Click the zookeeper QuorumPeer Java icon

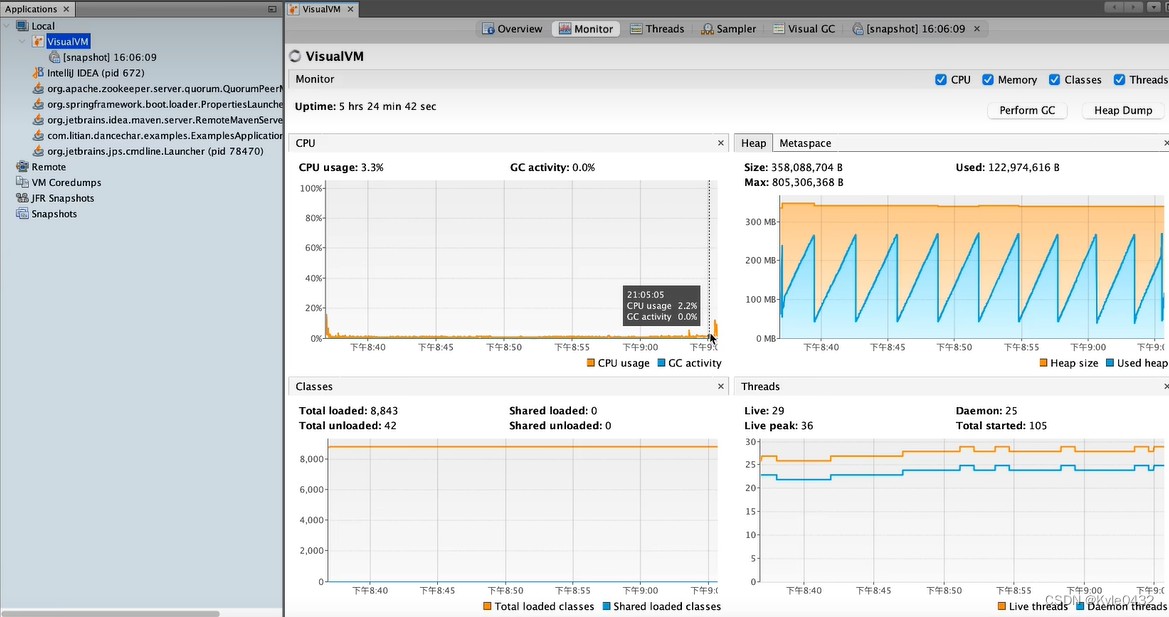click(x=38, y=89)
